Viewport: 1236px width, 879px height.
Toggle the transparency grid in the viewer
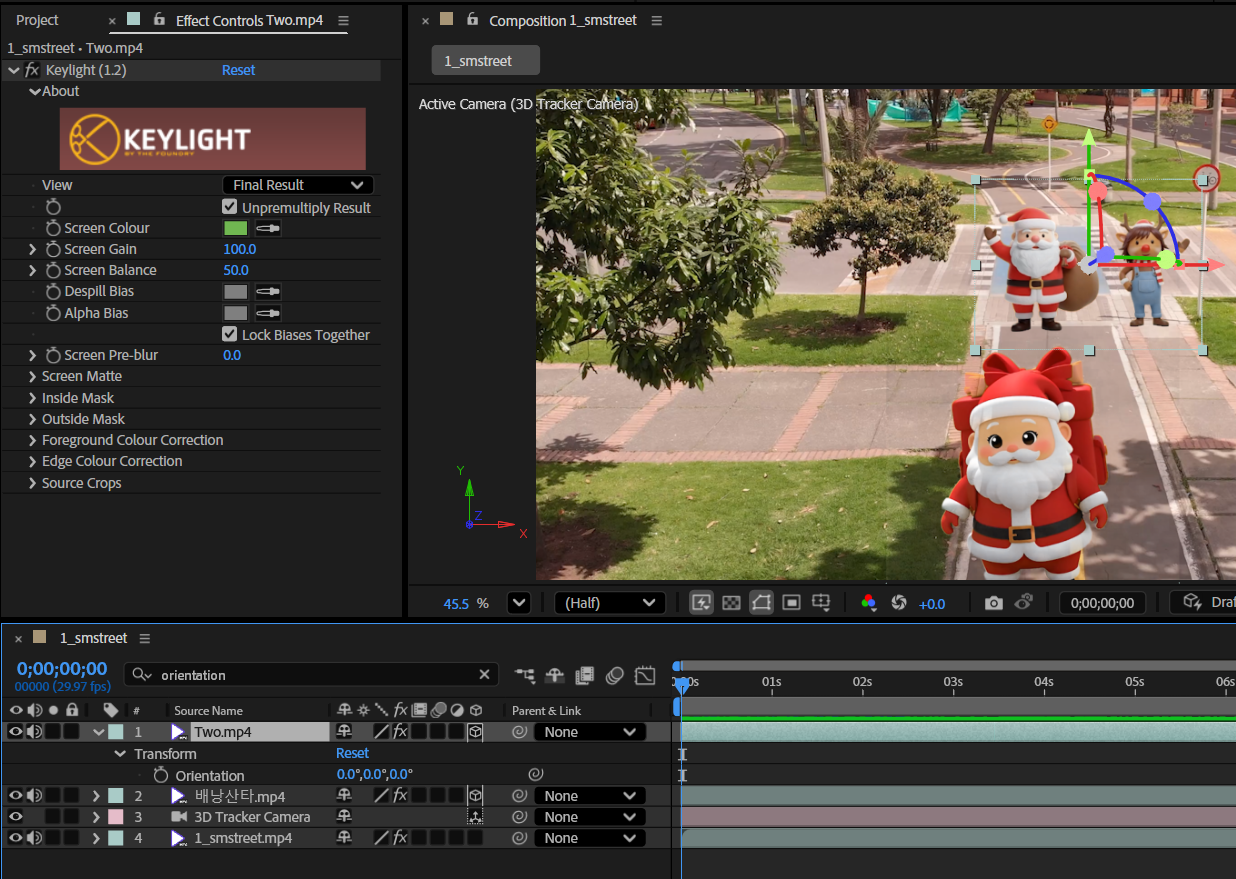tap(731, 603)
